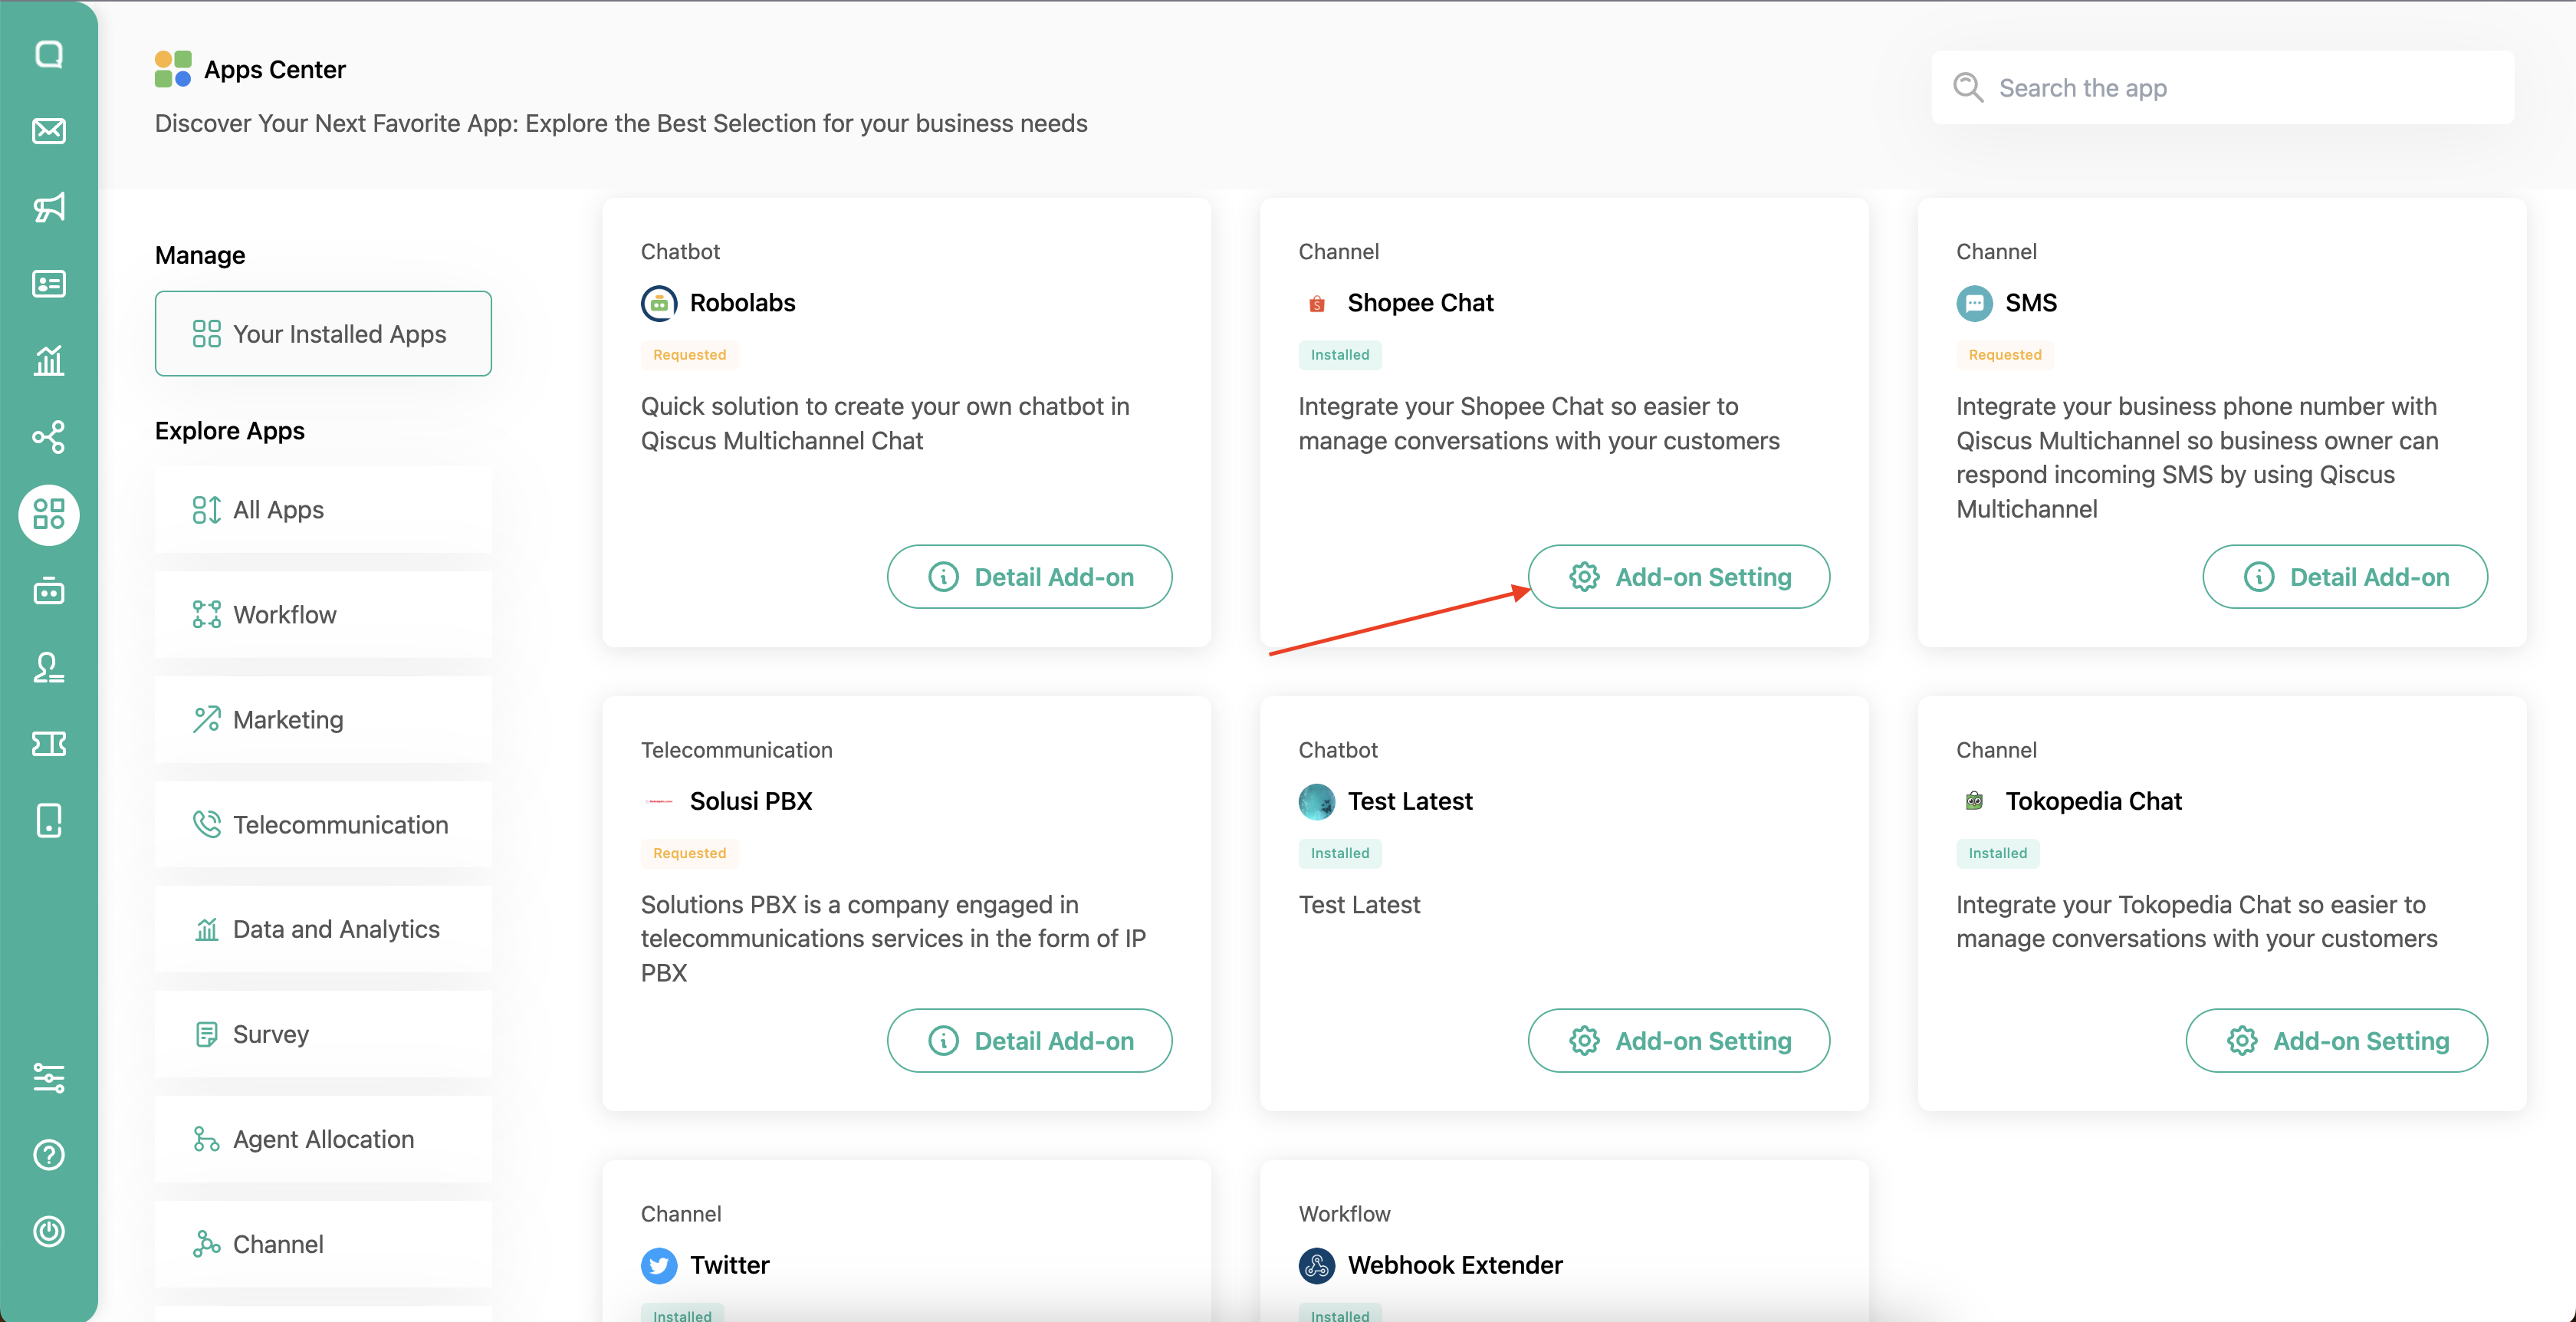Open Add-on Setting for Test Latest
The width and height of the screenshot is (2576, 1322).
point(1679,1041)
